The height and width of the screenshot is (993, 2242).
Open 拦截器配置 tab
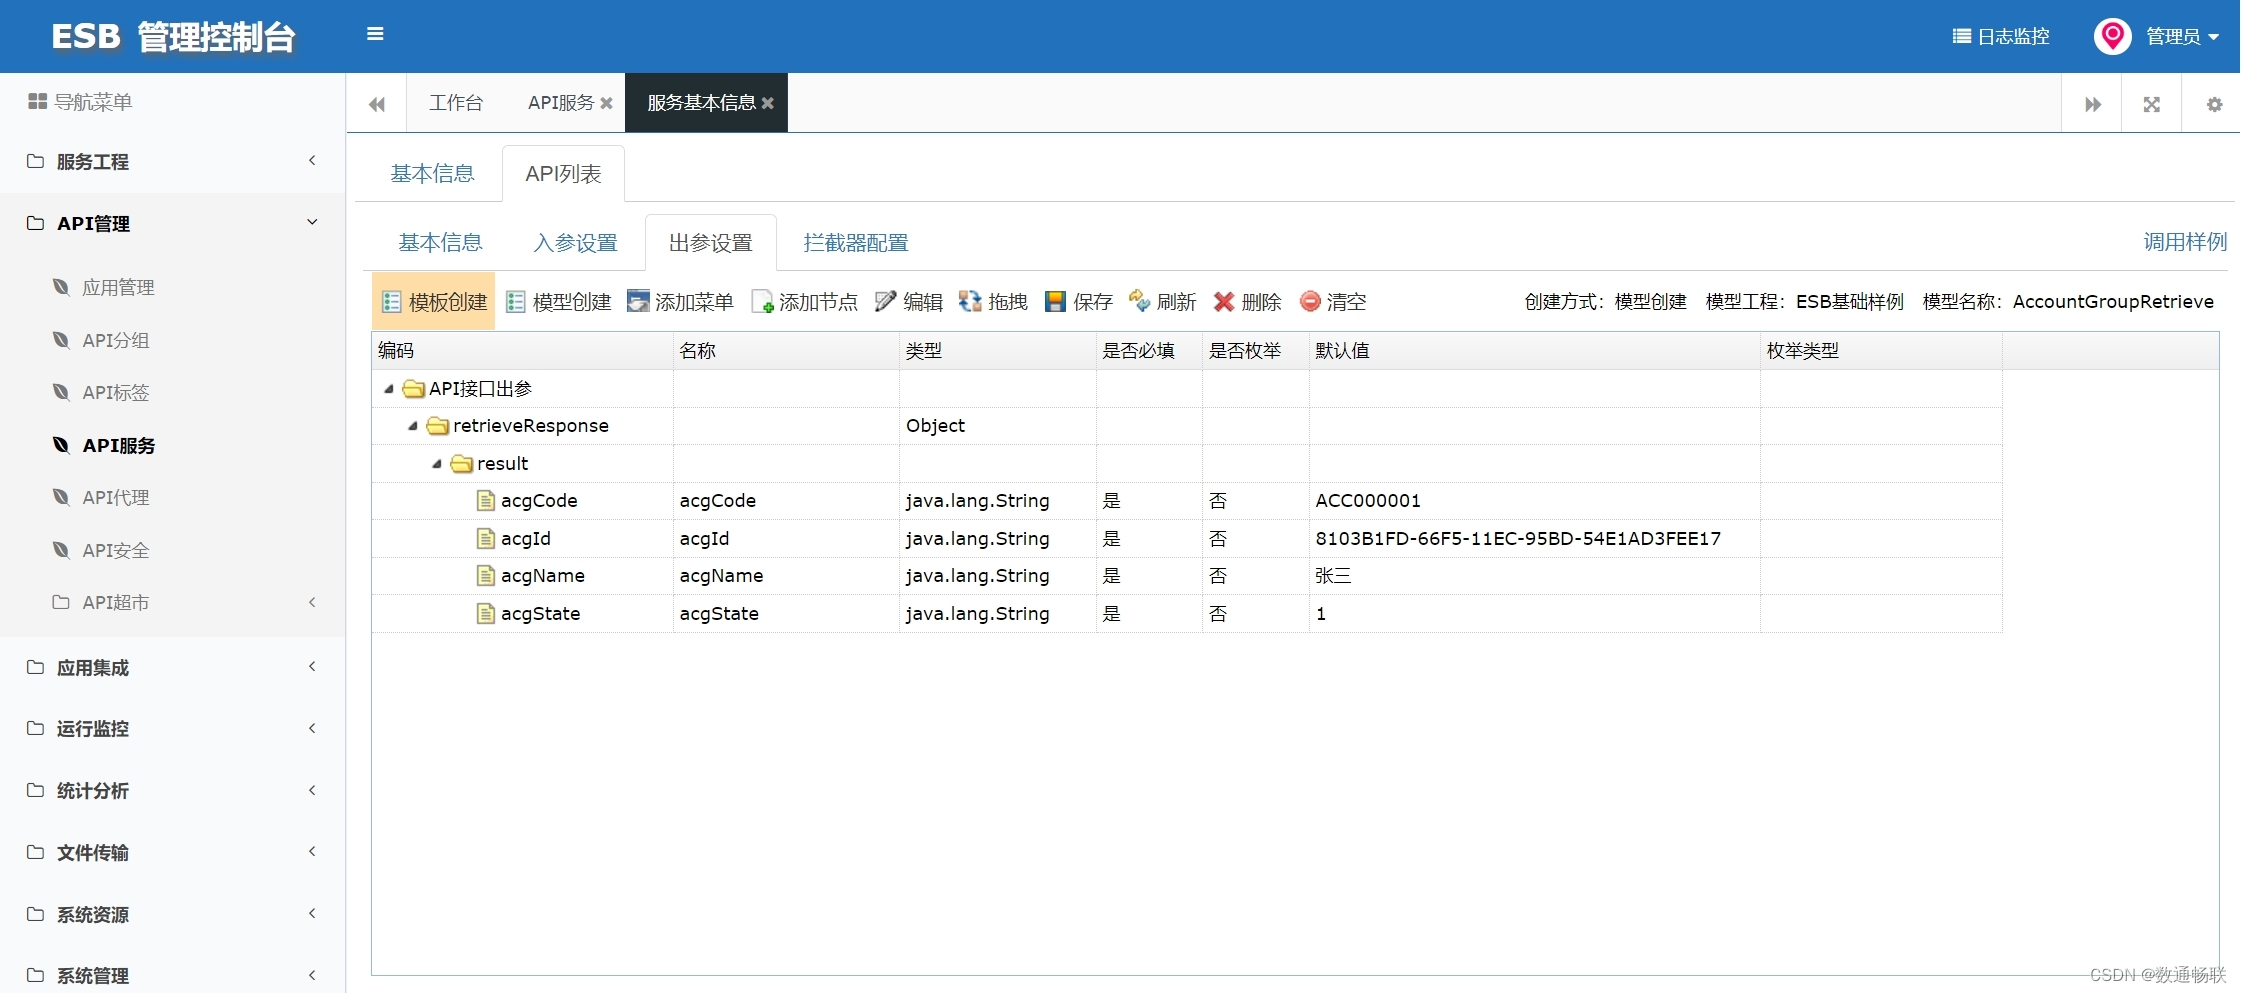click(855, 243)
